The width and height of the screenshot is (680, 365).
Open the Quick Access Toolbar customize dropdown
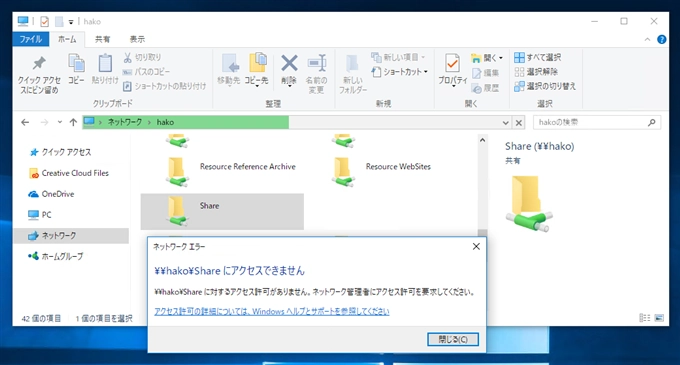[x=71, y=22]
